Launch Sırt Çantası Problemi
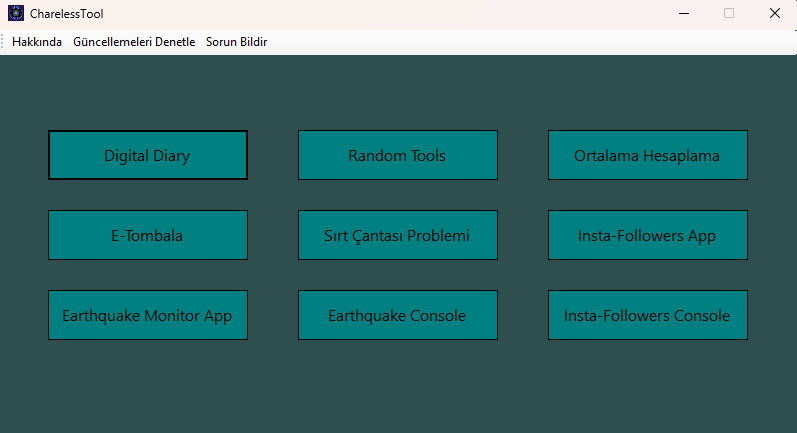Viewport: 797px width, 433px height. (397, 235)
